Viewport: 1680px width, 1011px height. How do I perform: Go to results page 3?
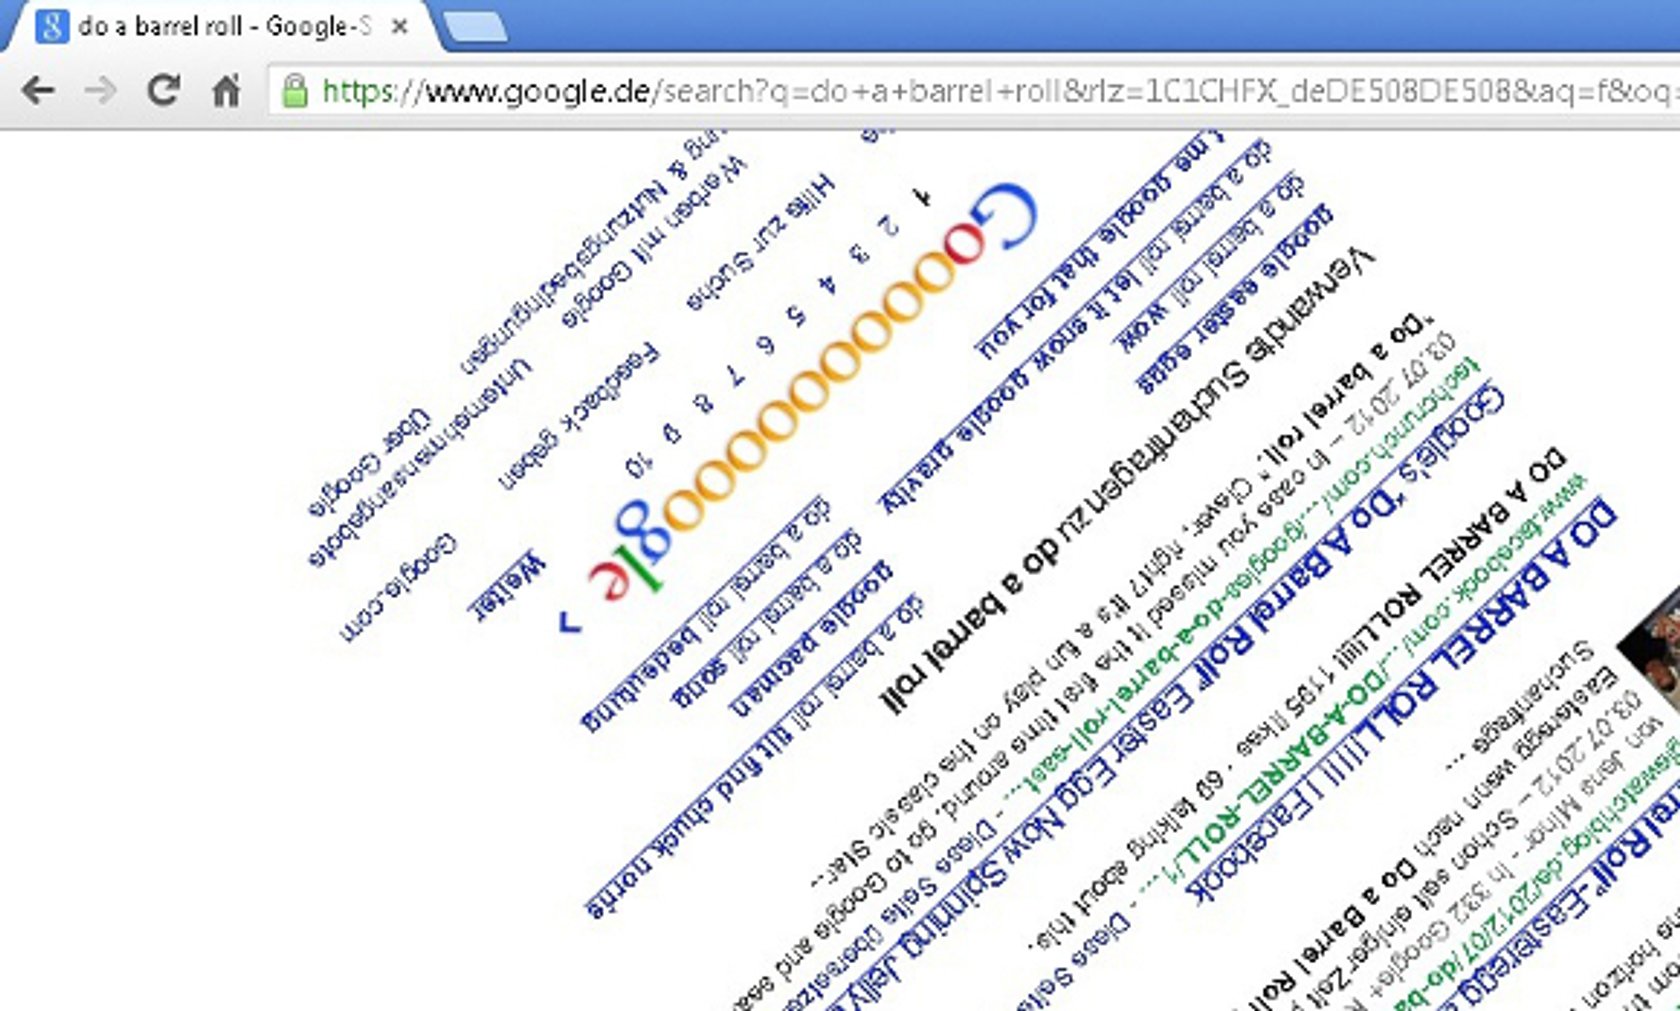(x=858, y=252)
